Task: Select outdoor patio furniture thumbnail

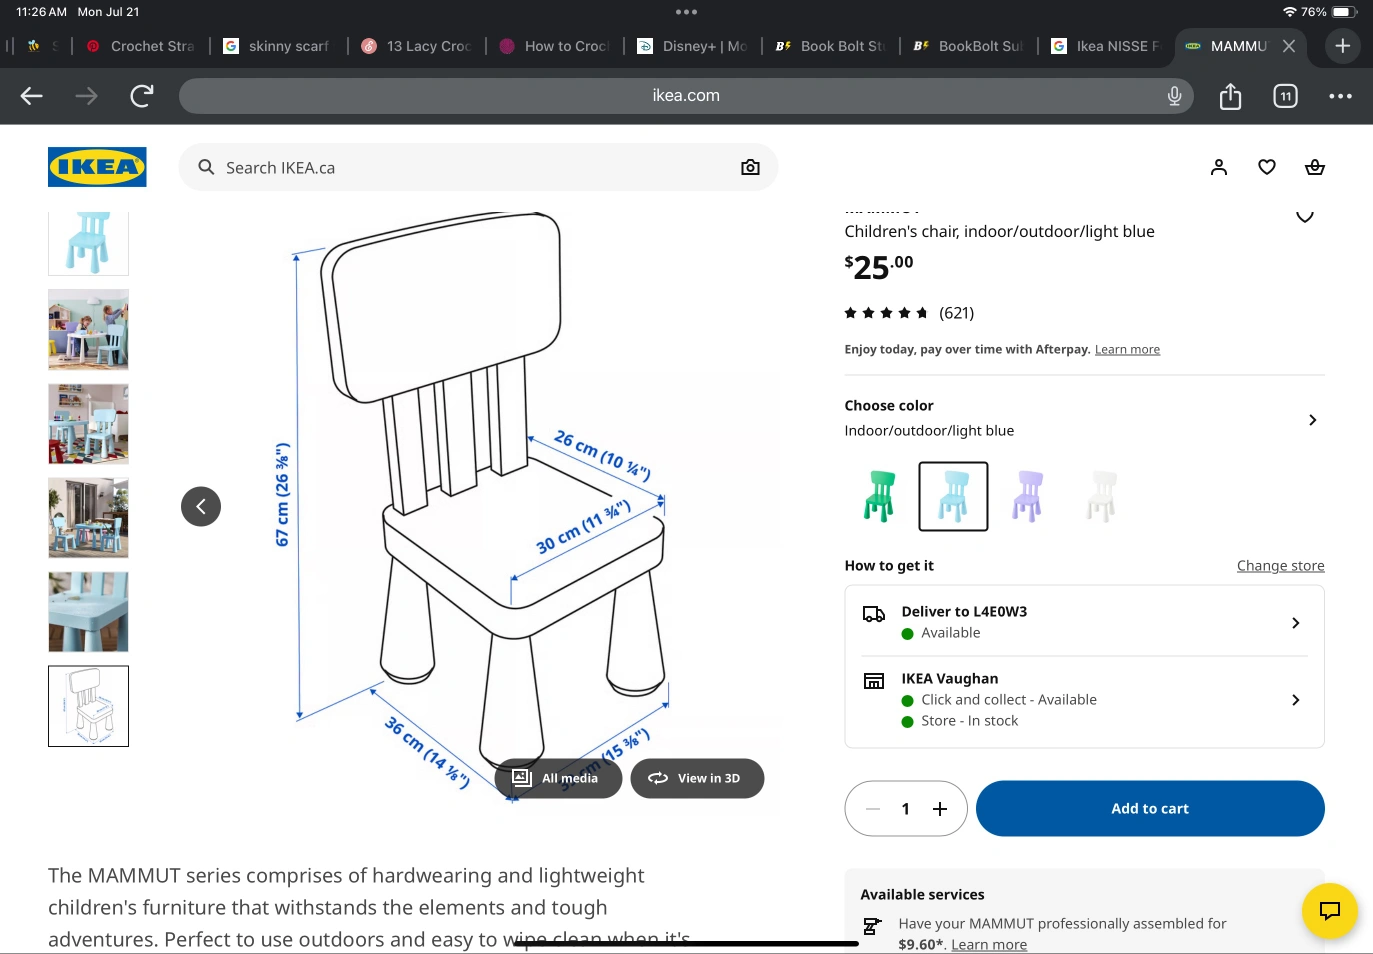Action: click(88, 518)
